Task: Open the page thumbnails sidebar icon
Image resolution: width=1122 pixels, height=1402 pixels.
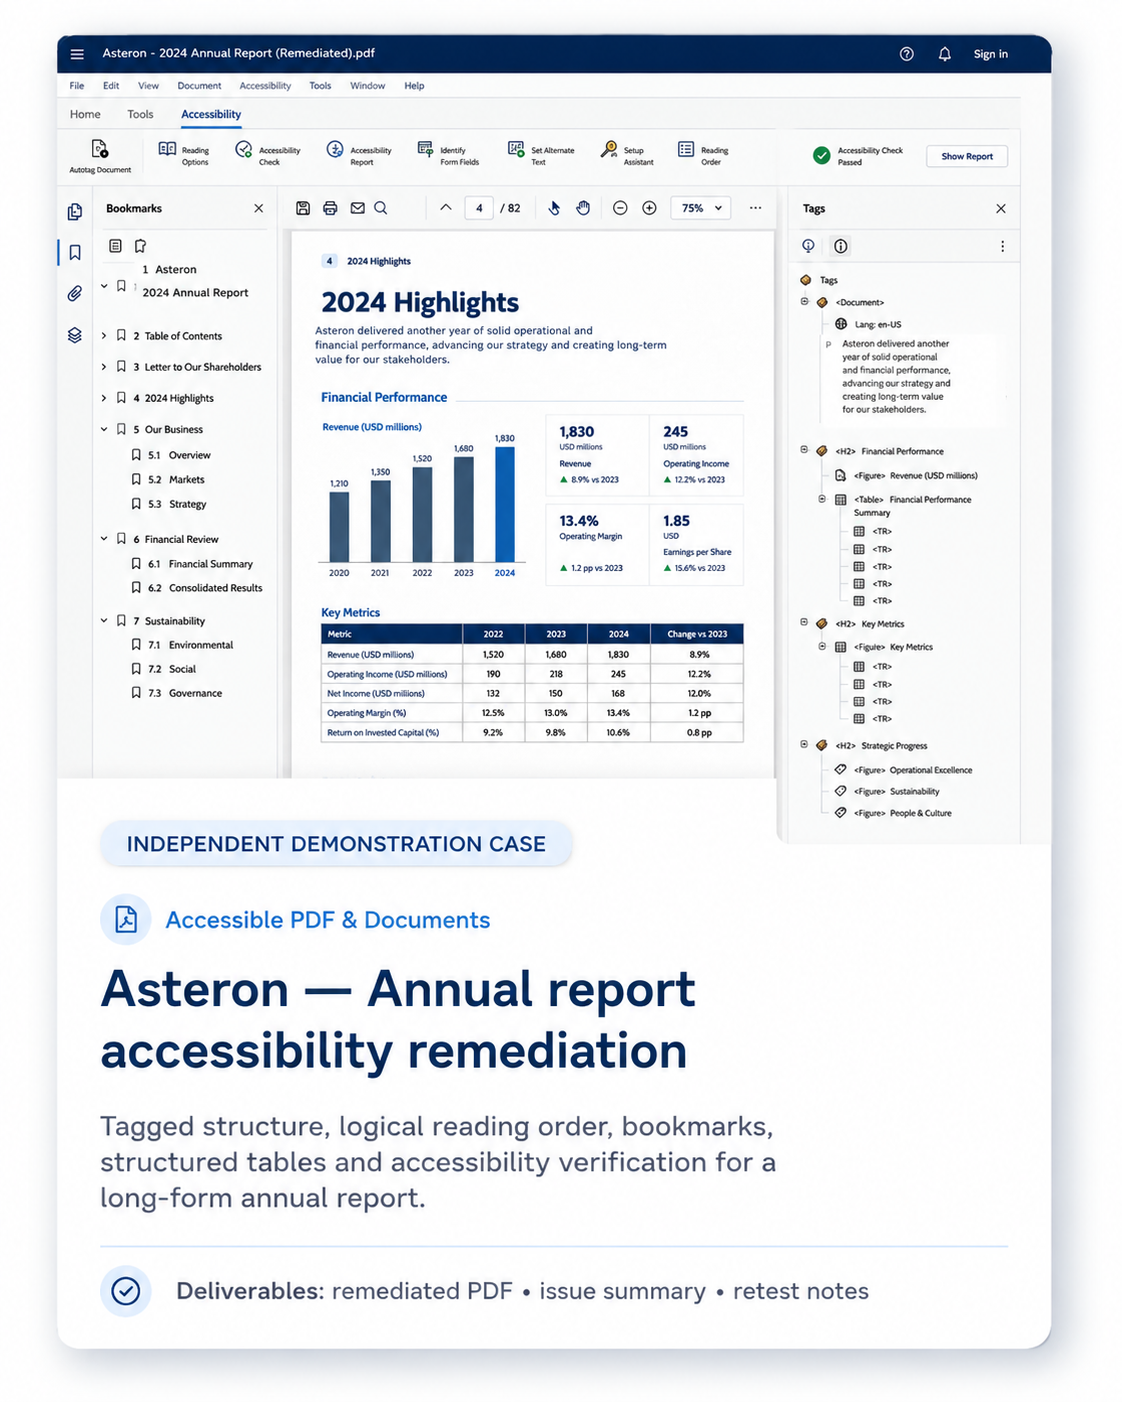Action: click(75, 212)
